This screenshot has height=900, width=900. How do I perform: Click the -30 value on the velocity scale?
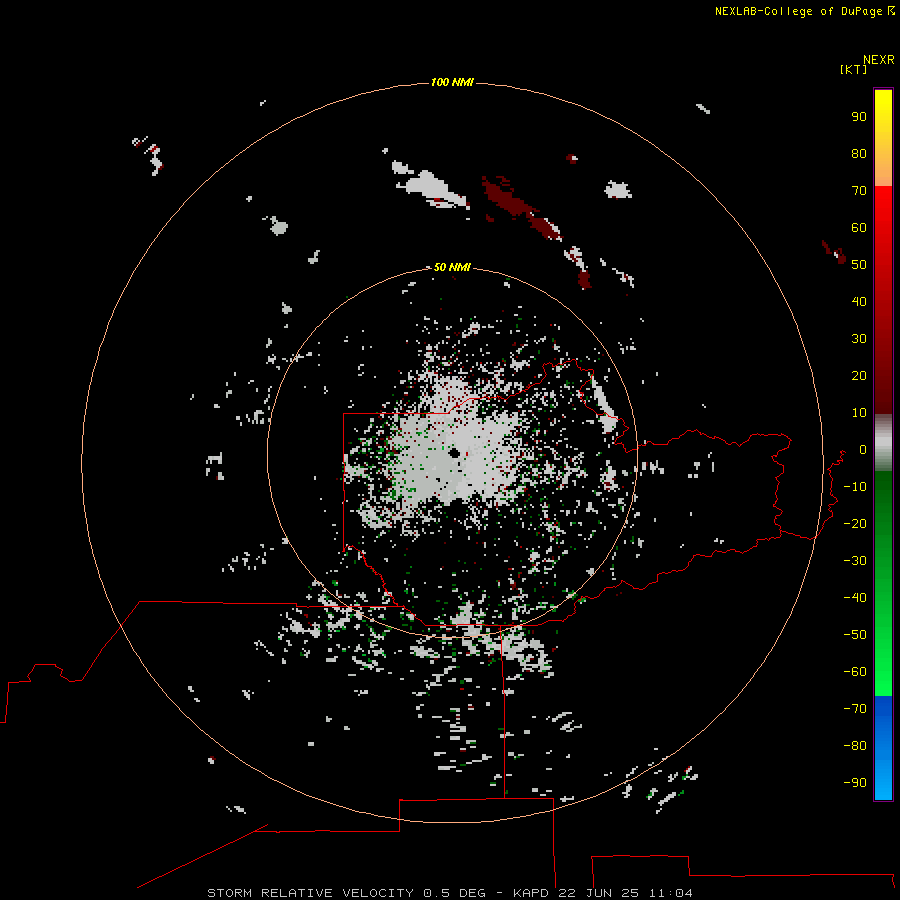tap(855, 561)
